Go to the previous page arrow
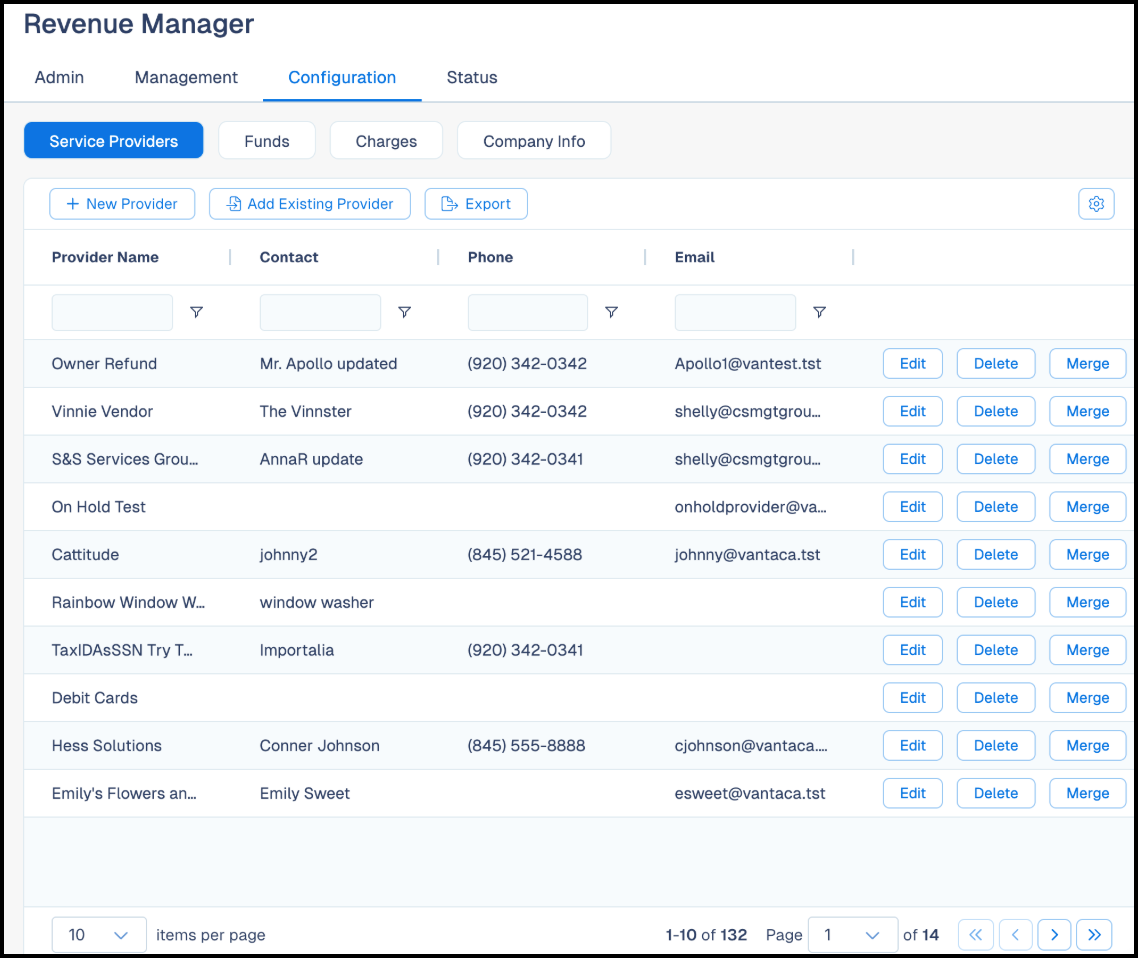This screenshot has height=958, width=1138. 1015,935
